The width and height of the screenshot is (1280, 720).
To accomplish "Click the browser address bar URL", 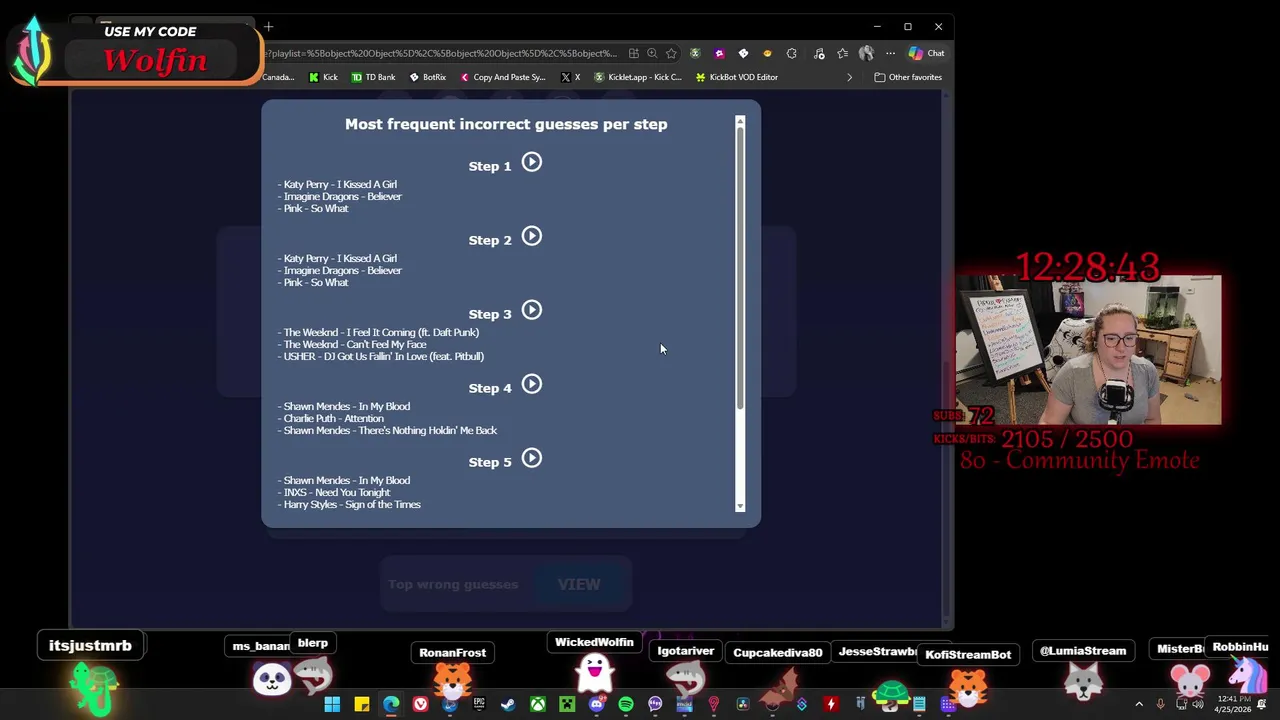I will point(443,53).
